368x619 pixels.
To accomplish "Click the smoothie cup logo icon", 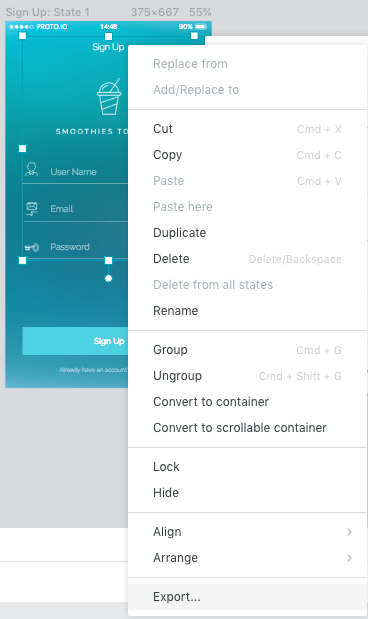I will pyautogui.click(x=109, y=97).
